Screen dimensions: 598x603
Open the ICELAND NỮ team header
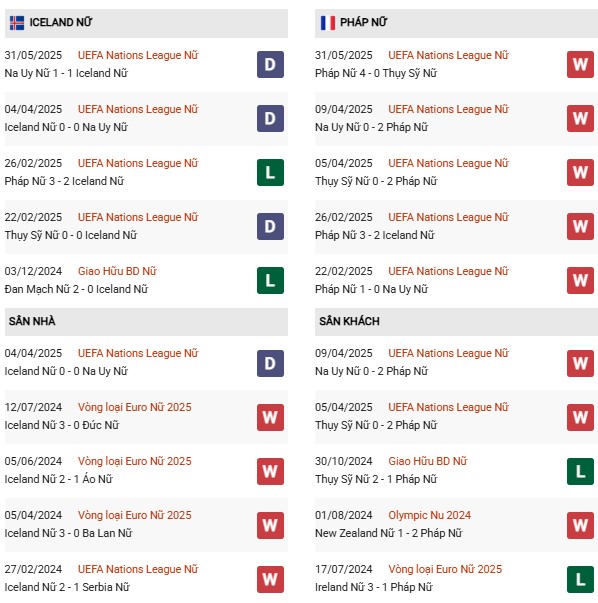pyautogui.click(x=146, y=23)
